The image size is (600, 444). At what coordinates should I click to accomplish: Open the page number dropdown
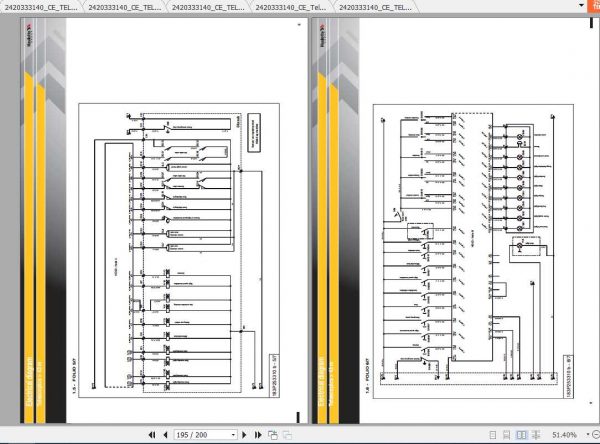[x=233, y=435]
